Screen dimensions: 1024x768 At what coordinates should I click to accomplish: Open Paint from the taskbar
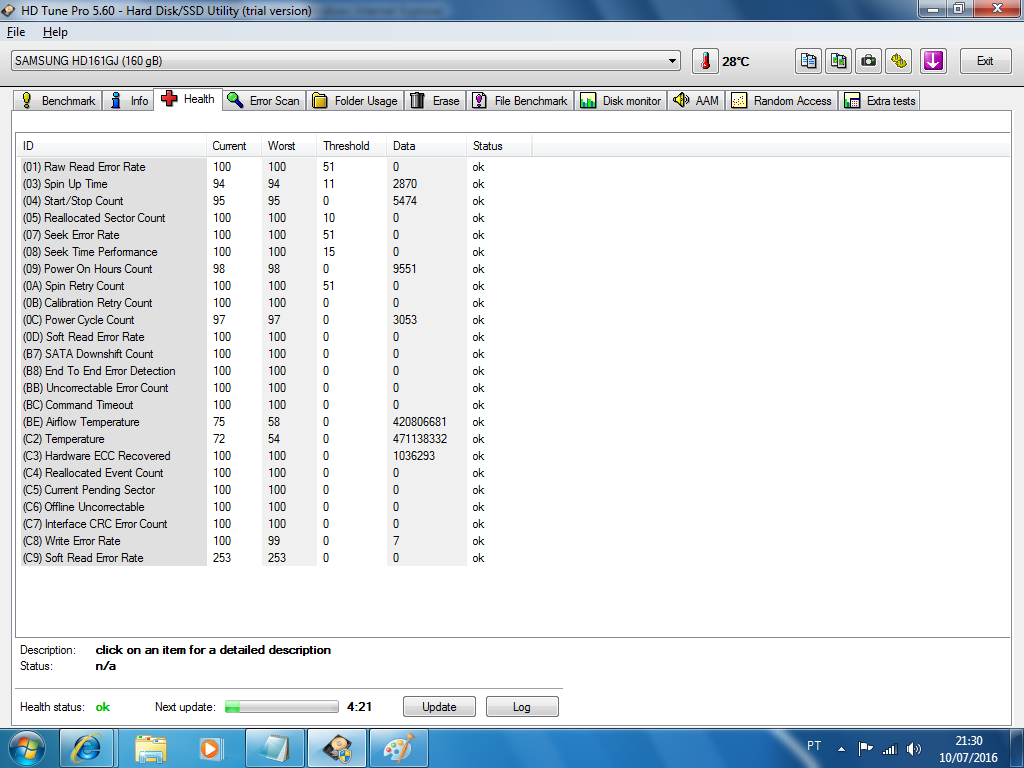399,748
